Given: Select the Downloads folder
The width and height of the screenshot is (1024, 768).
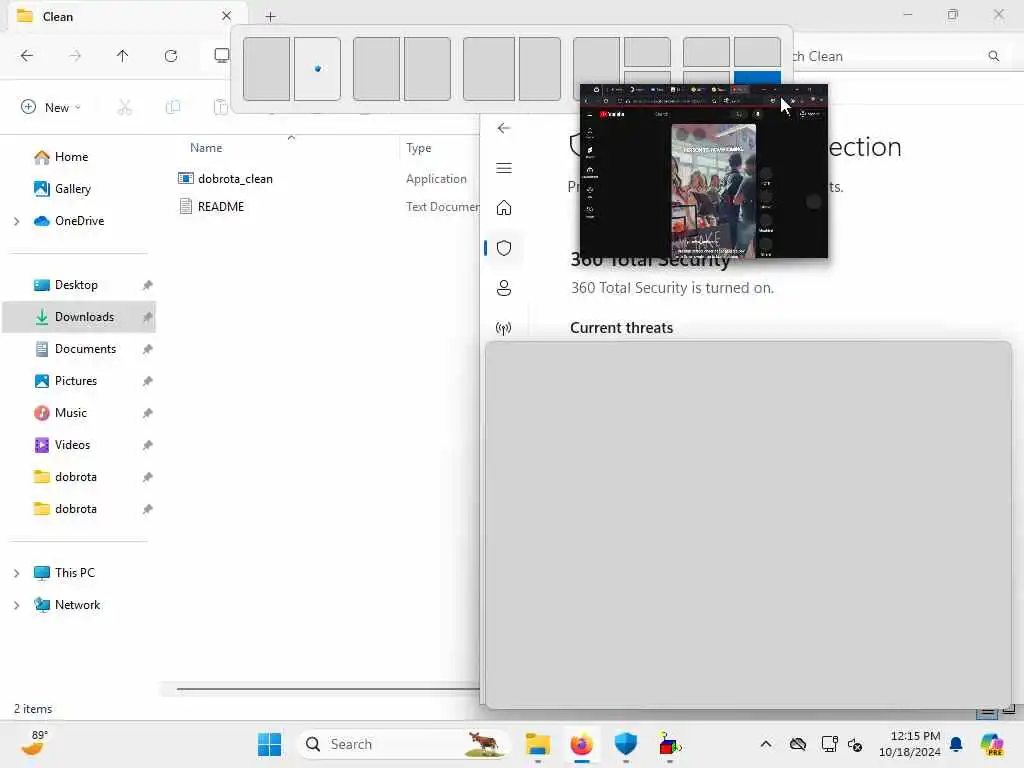Looking at the screenshot, I should (x=79, y=317).
